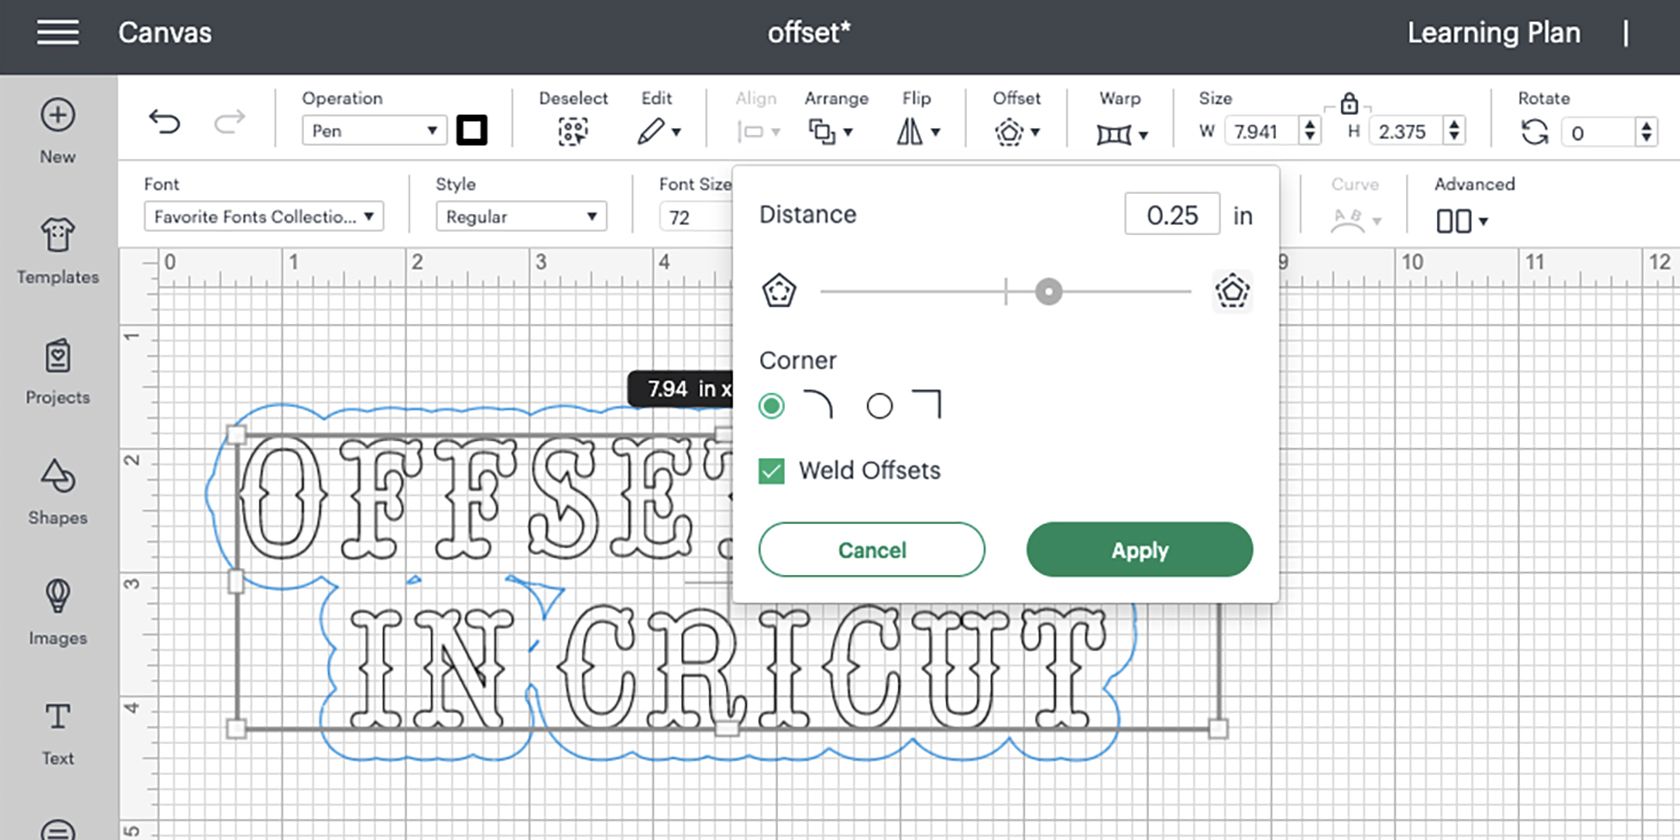Expand the Edit dropdown arrow

coord(676,132)
